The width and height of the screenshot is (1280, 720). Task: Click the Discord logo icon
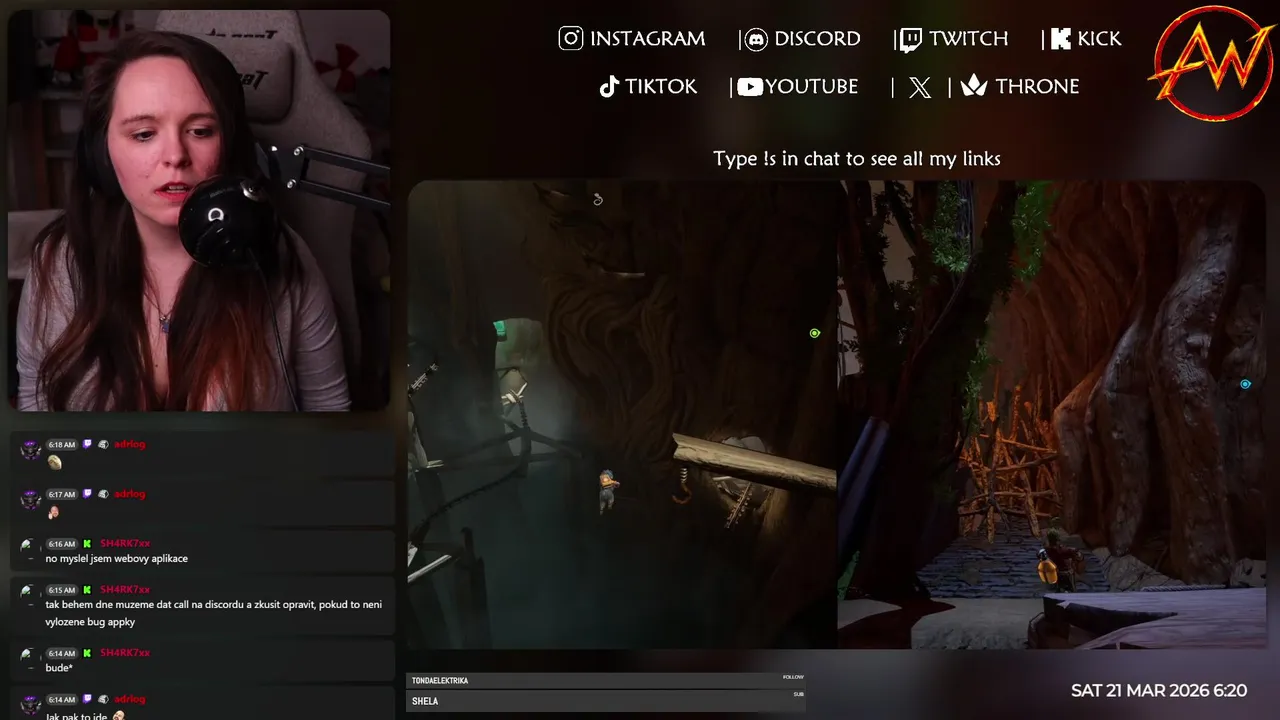point(756,39)
